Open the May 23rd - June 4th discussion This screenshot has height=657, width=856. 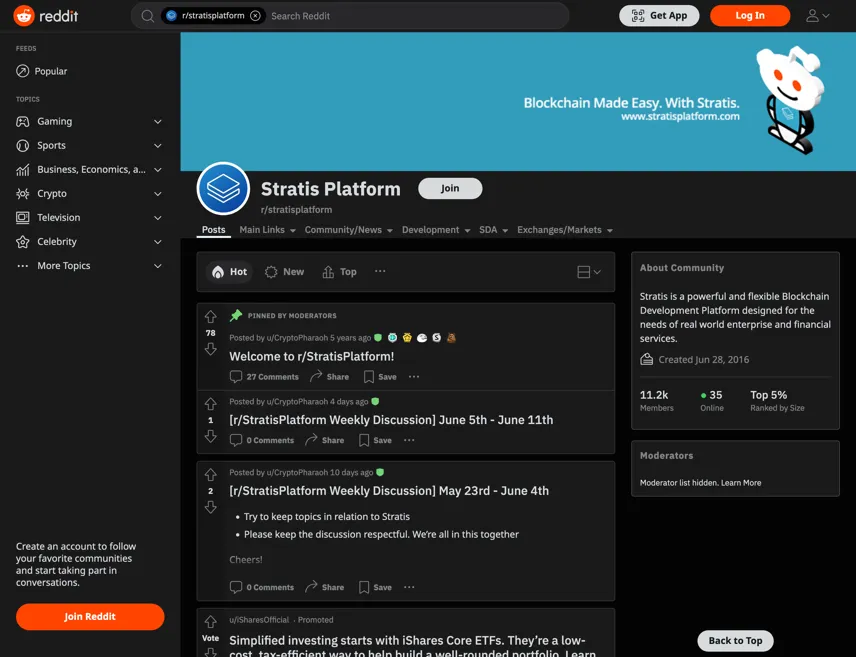point(389,491)
